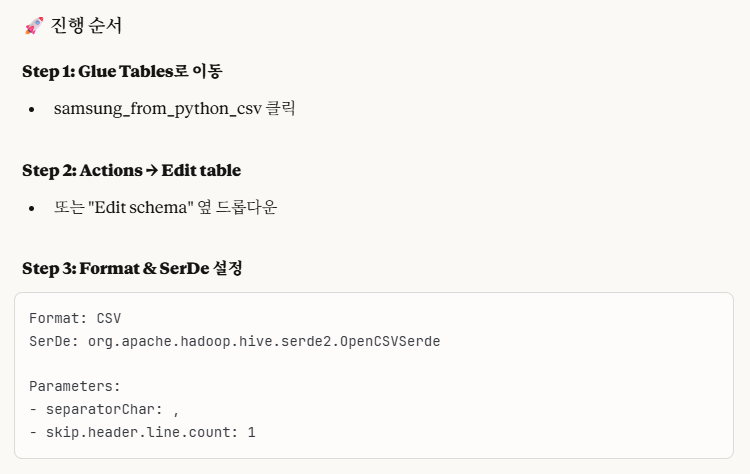Click the bullet dot before "또는"
750x474 pixels.
point(32,208)
